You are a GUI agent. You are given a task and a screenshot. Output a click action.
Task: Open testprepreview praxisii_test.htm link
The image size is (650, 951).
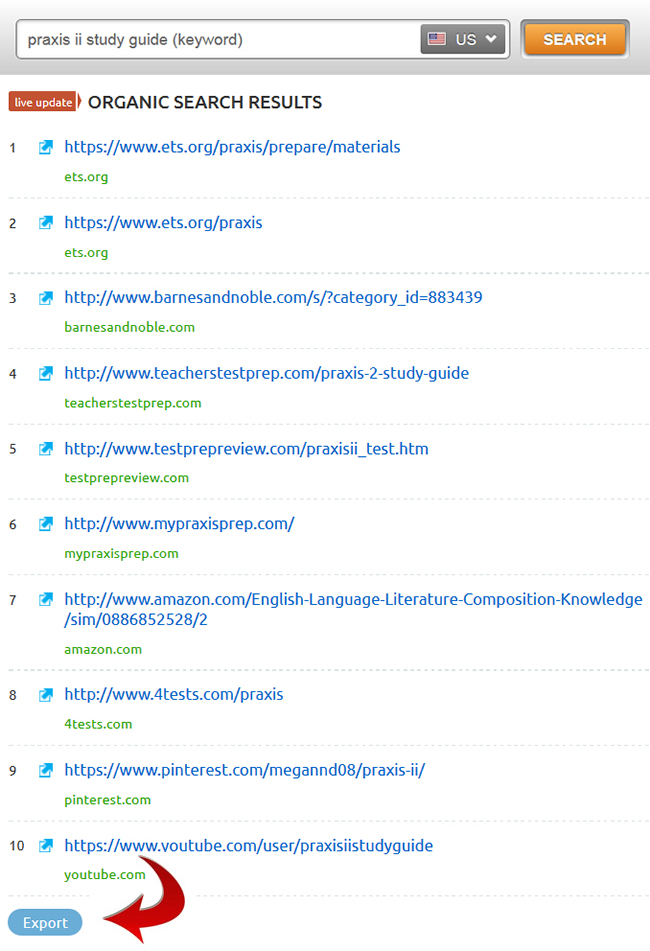click(246, 449)
